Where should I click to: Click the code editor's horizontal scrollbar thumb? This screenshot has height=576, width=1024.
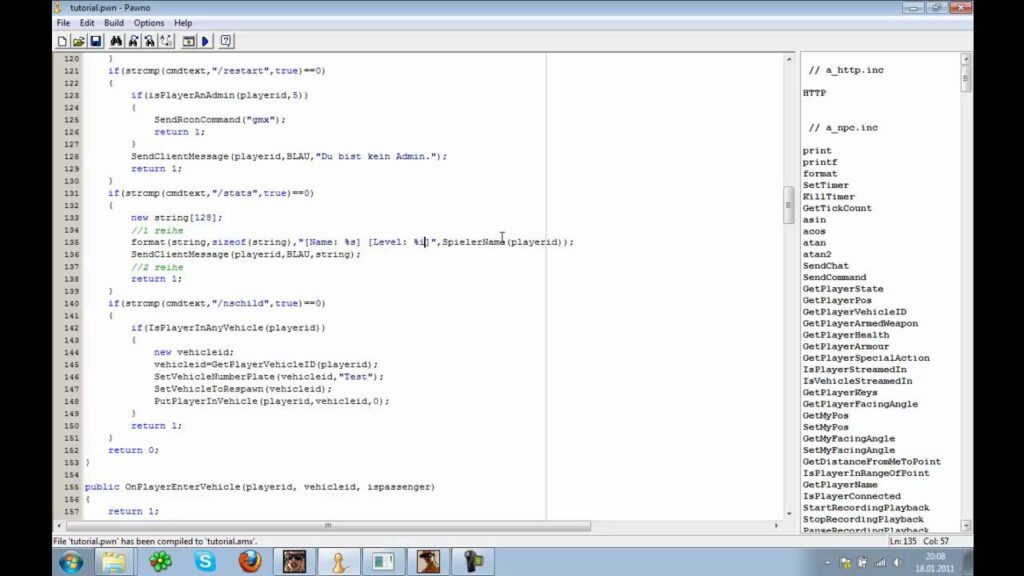[x=326, y=525]
